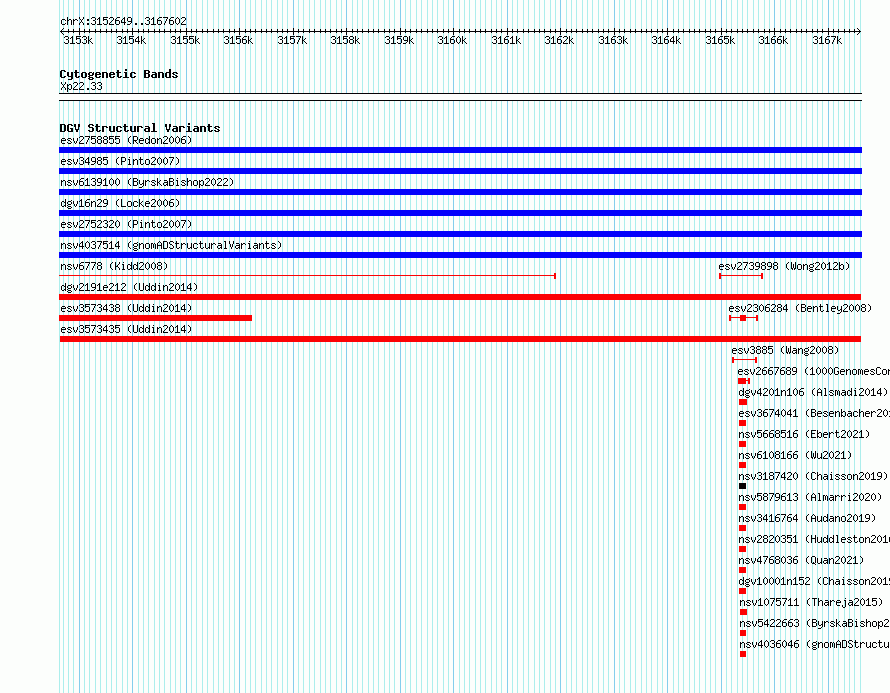Image resolution: width=890 pixels, height=693 pixels.
Task: Select the 3165k ruler position
Action: coord(720,40)
